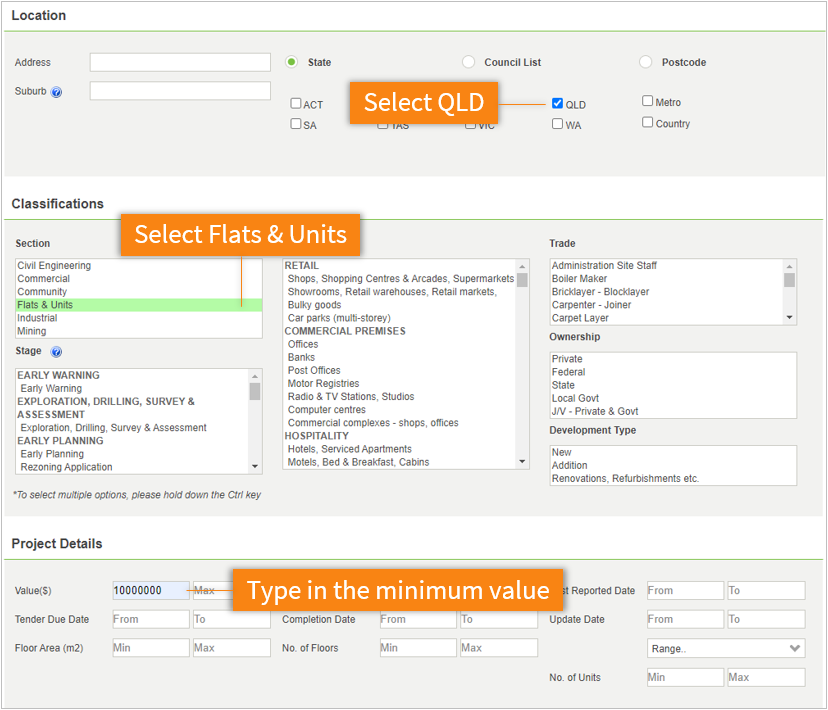The width and height of the screenshot is (828, 710).
Task: Click the Tender Due Date From field
Action: click(151, 619)
